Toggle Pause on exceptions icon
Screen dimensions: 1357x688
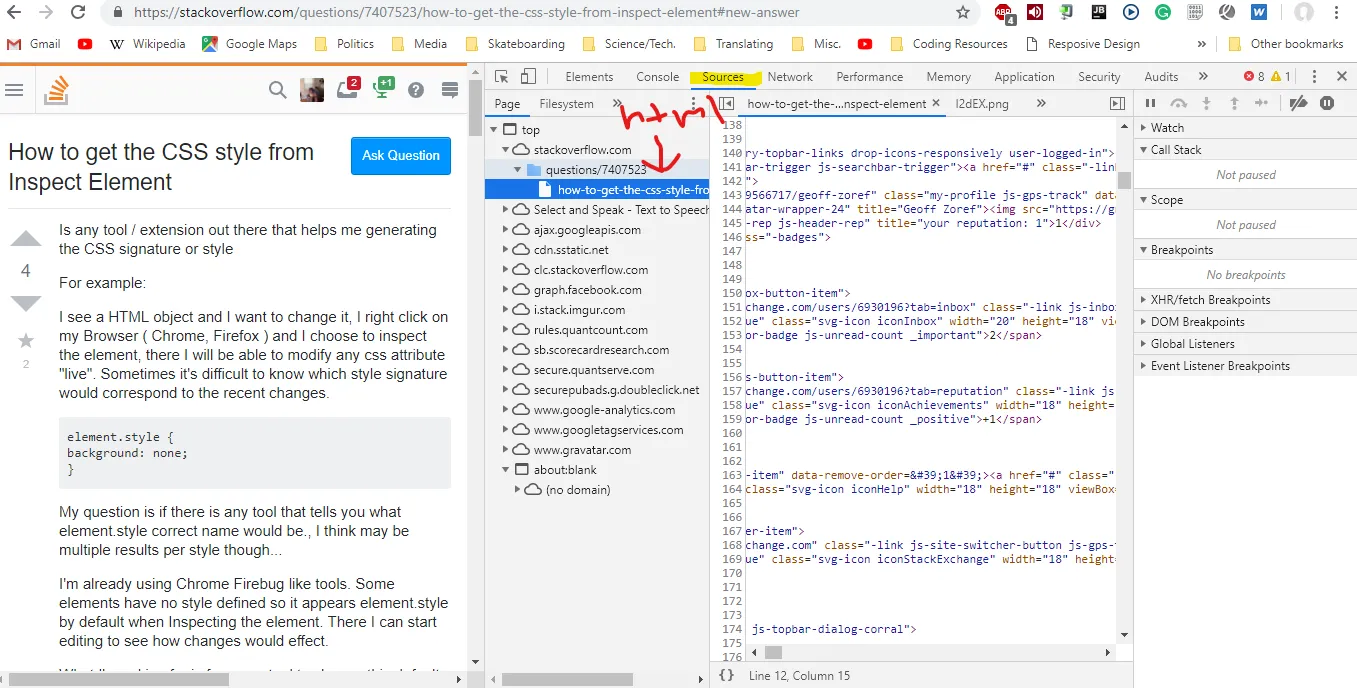tap(1327, 103)
